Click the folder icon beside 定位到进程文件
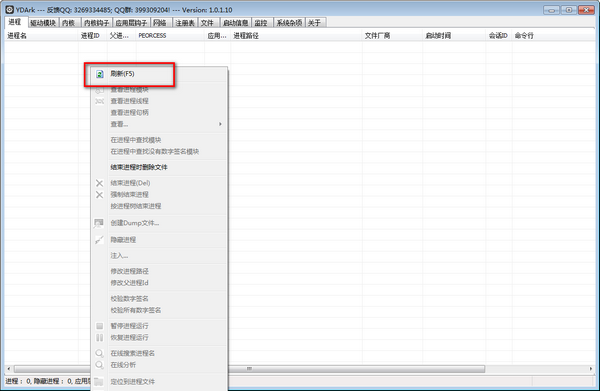The image size is (600, 391). point(99,381)
